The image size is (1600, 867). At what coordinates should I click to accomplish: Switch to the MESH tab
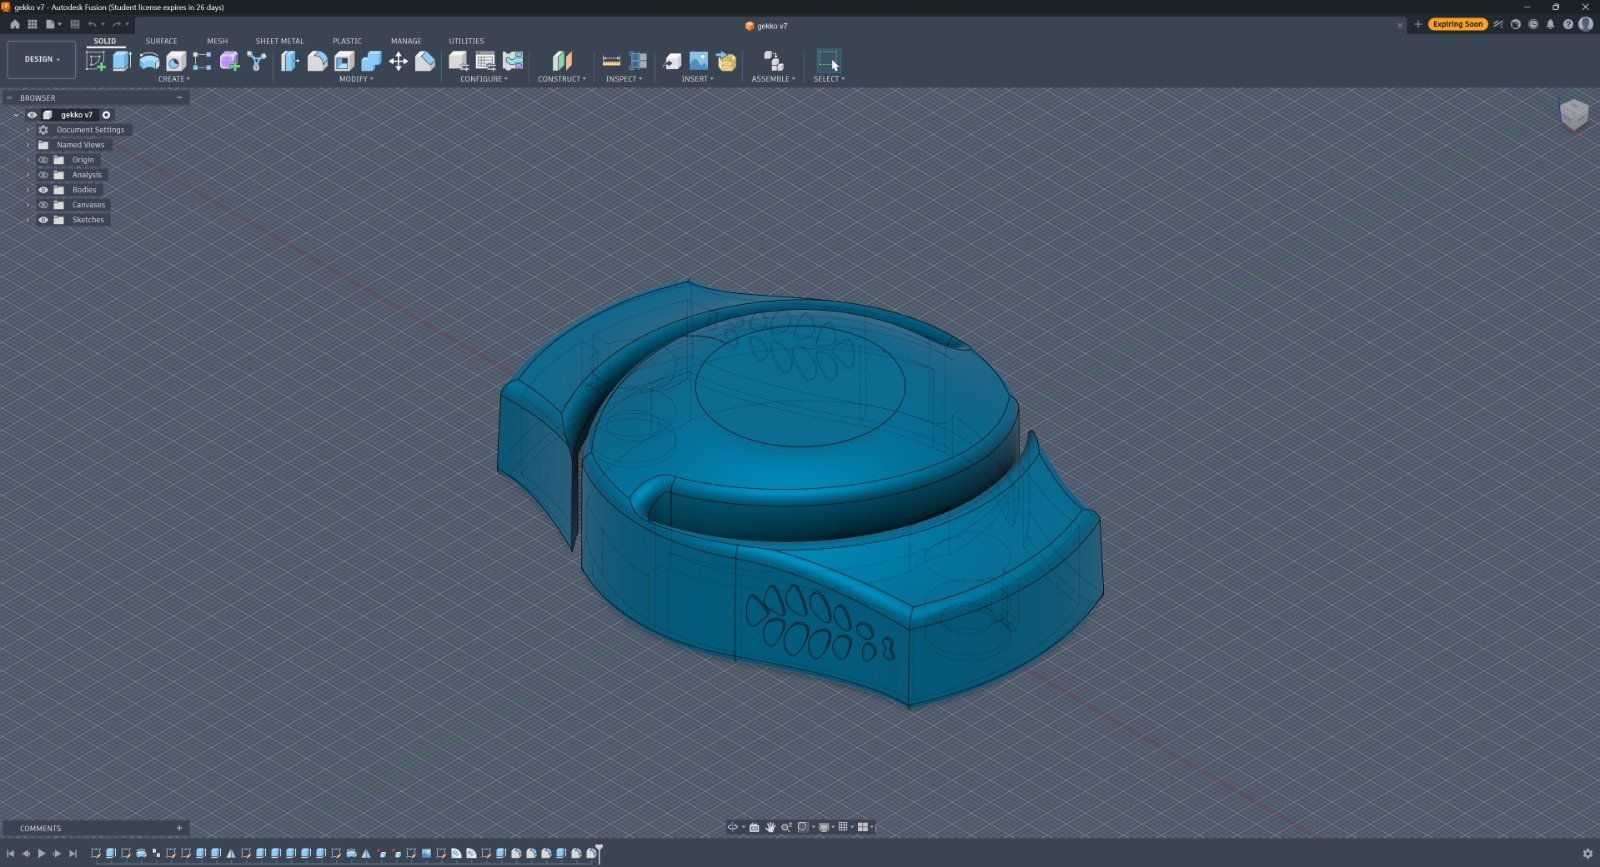point(217,41)
